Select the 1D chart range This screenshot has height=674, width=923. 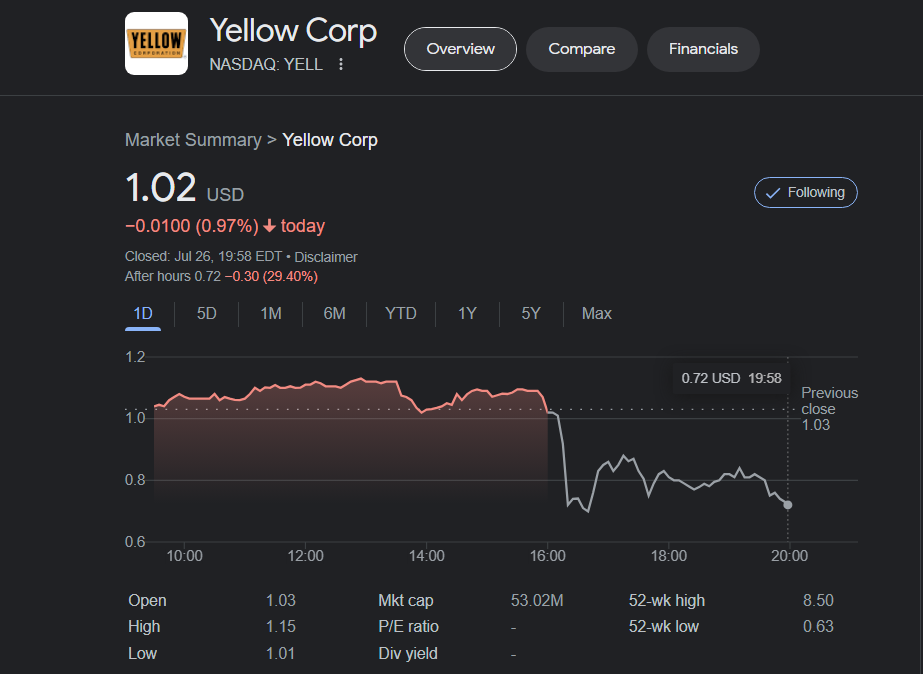142,313
